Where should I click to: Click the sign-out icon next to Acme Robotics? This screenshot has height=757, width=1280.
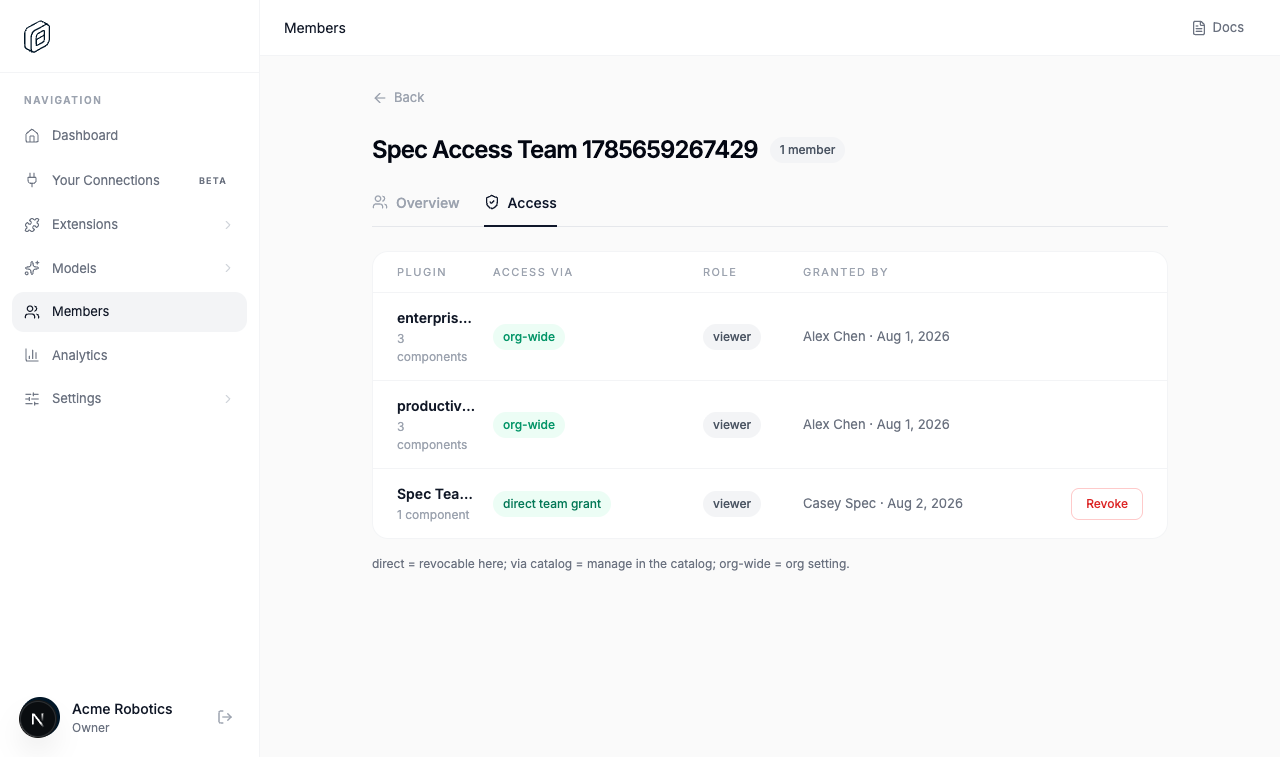225,717
